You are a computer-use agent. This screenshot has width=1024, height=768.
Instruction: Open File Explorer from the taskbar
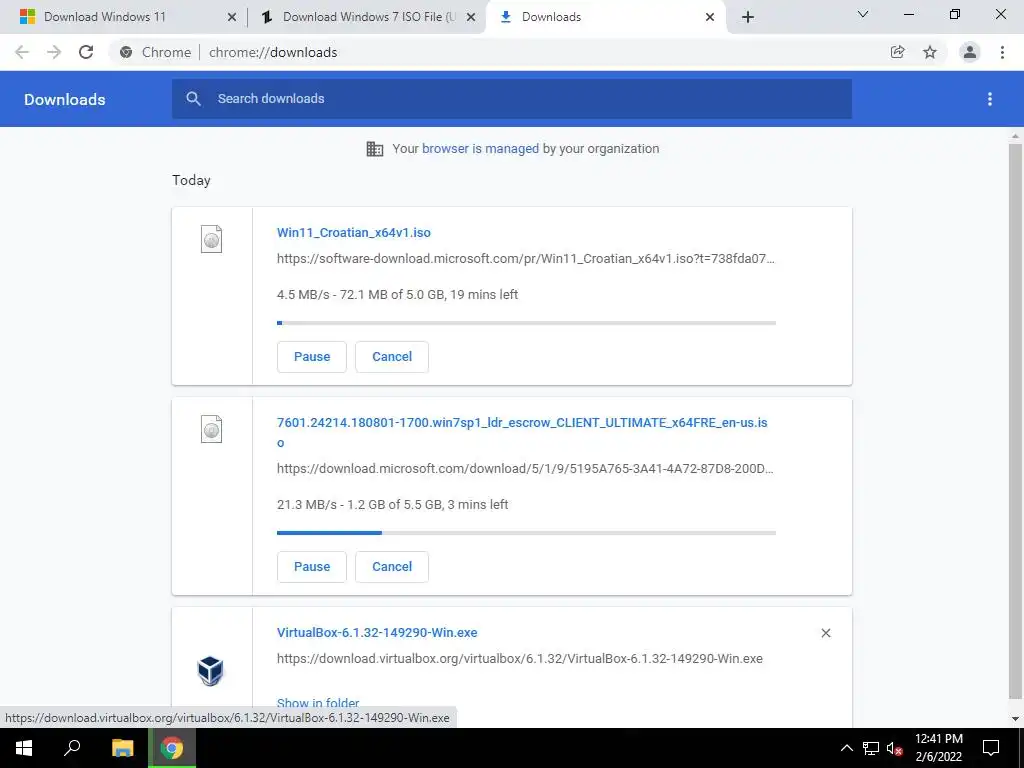122,748
